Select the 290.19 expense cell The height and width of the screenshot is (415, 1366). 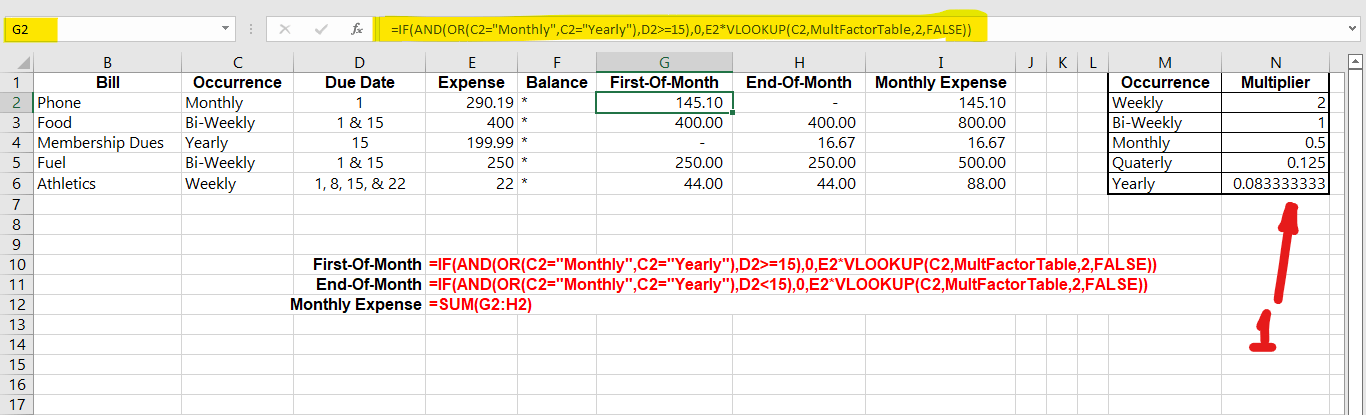point(472,102)
